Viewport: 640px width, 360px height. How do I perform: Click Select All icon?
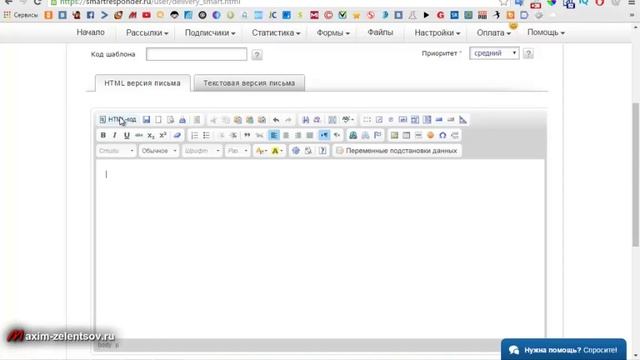coord(332,120)
